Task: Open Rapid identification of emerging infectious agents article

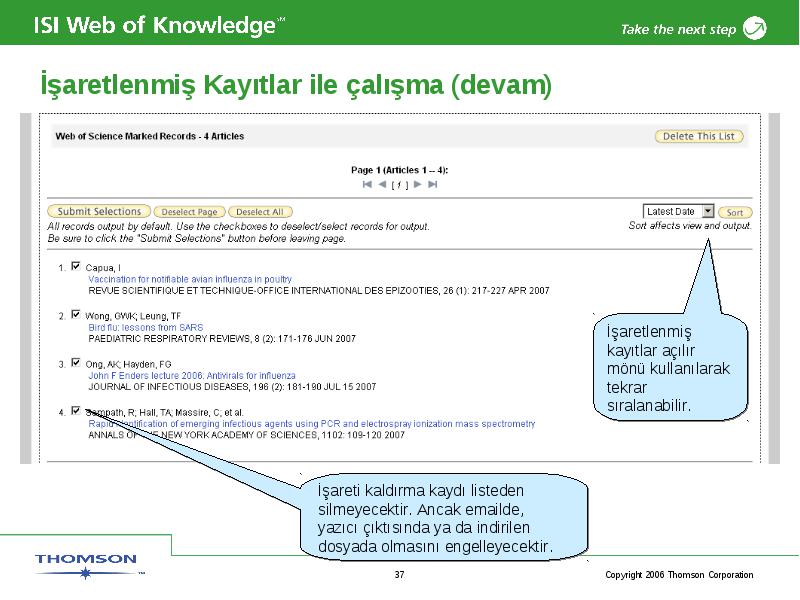Action: pyautogui.click(x=312, y=424)
